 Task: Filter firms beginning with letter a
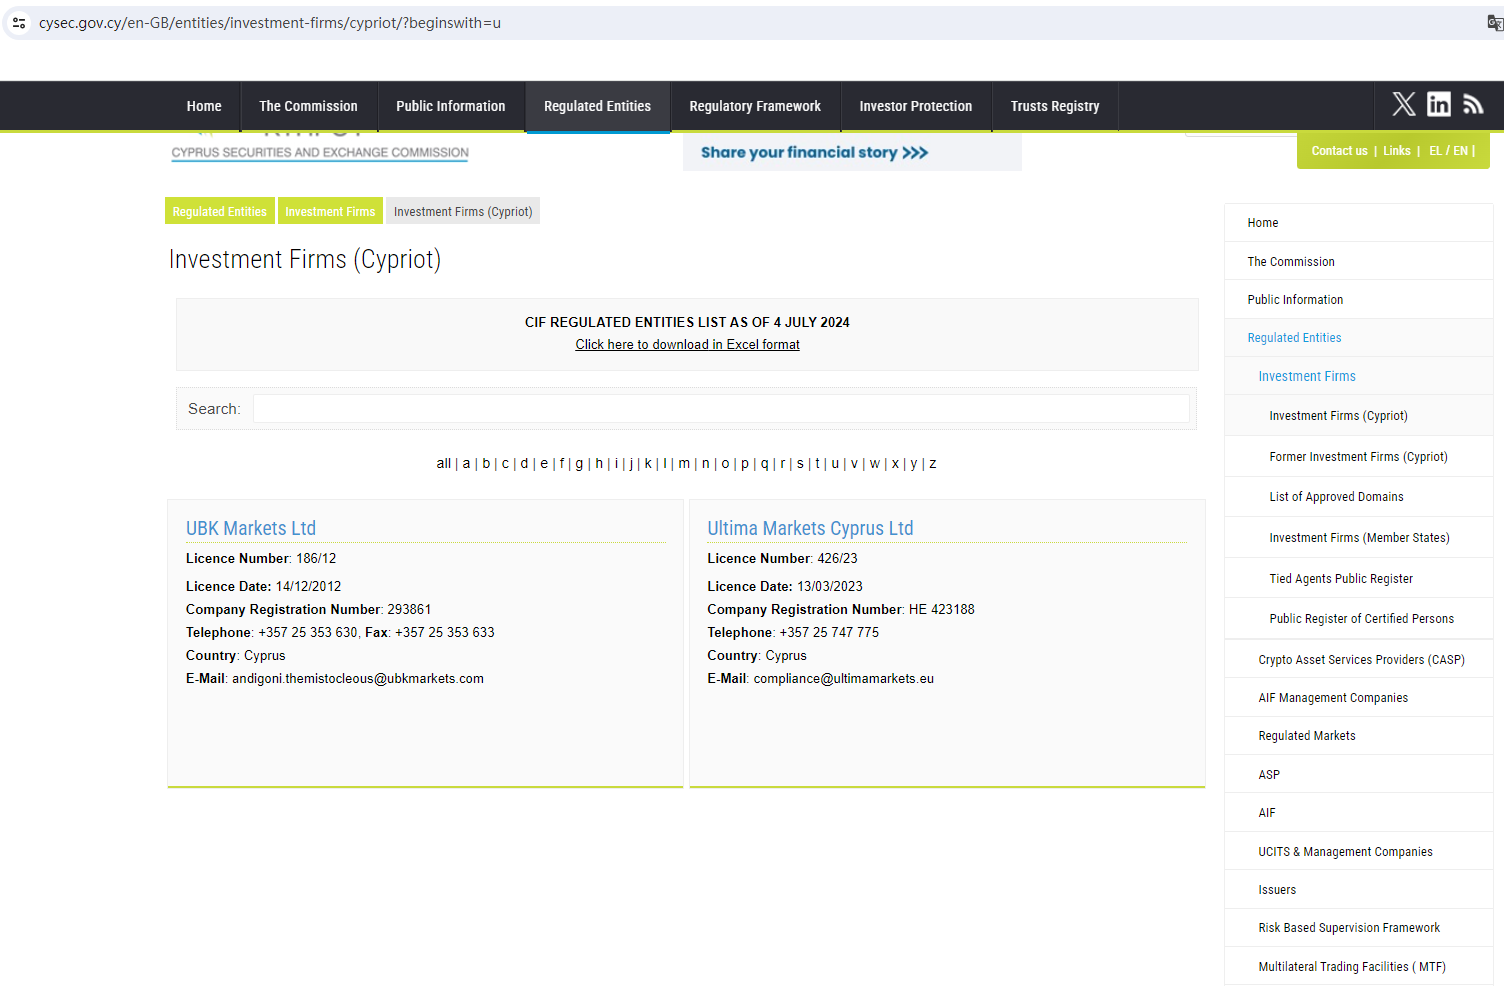(x=466, y=463)
